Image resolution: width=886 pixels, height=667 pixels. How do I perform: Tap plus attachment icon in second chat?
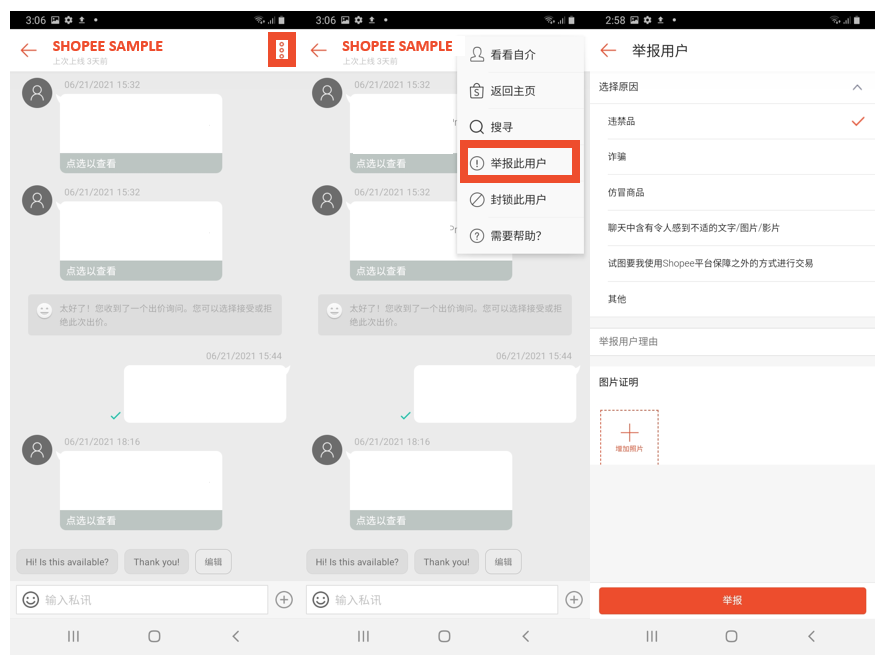pyautogui.click(x=574, y=599)
